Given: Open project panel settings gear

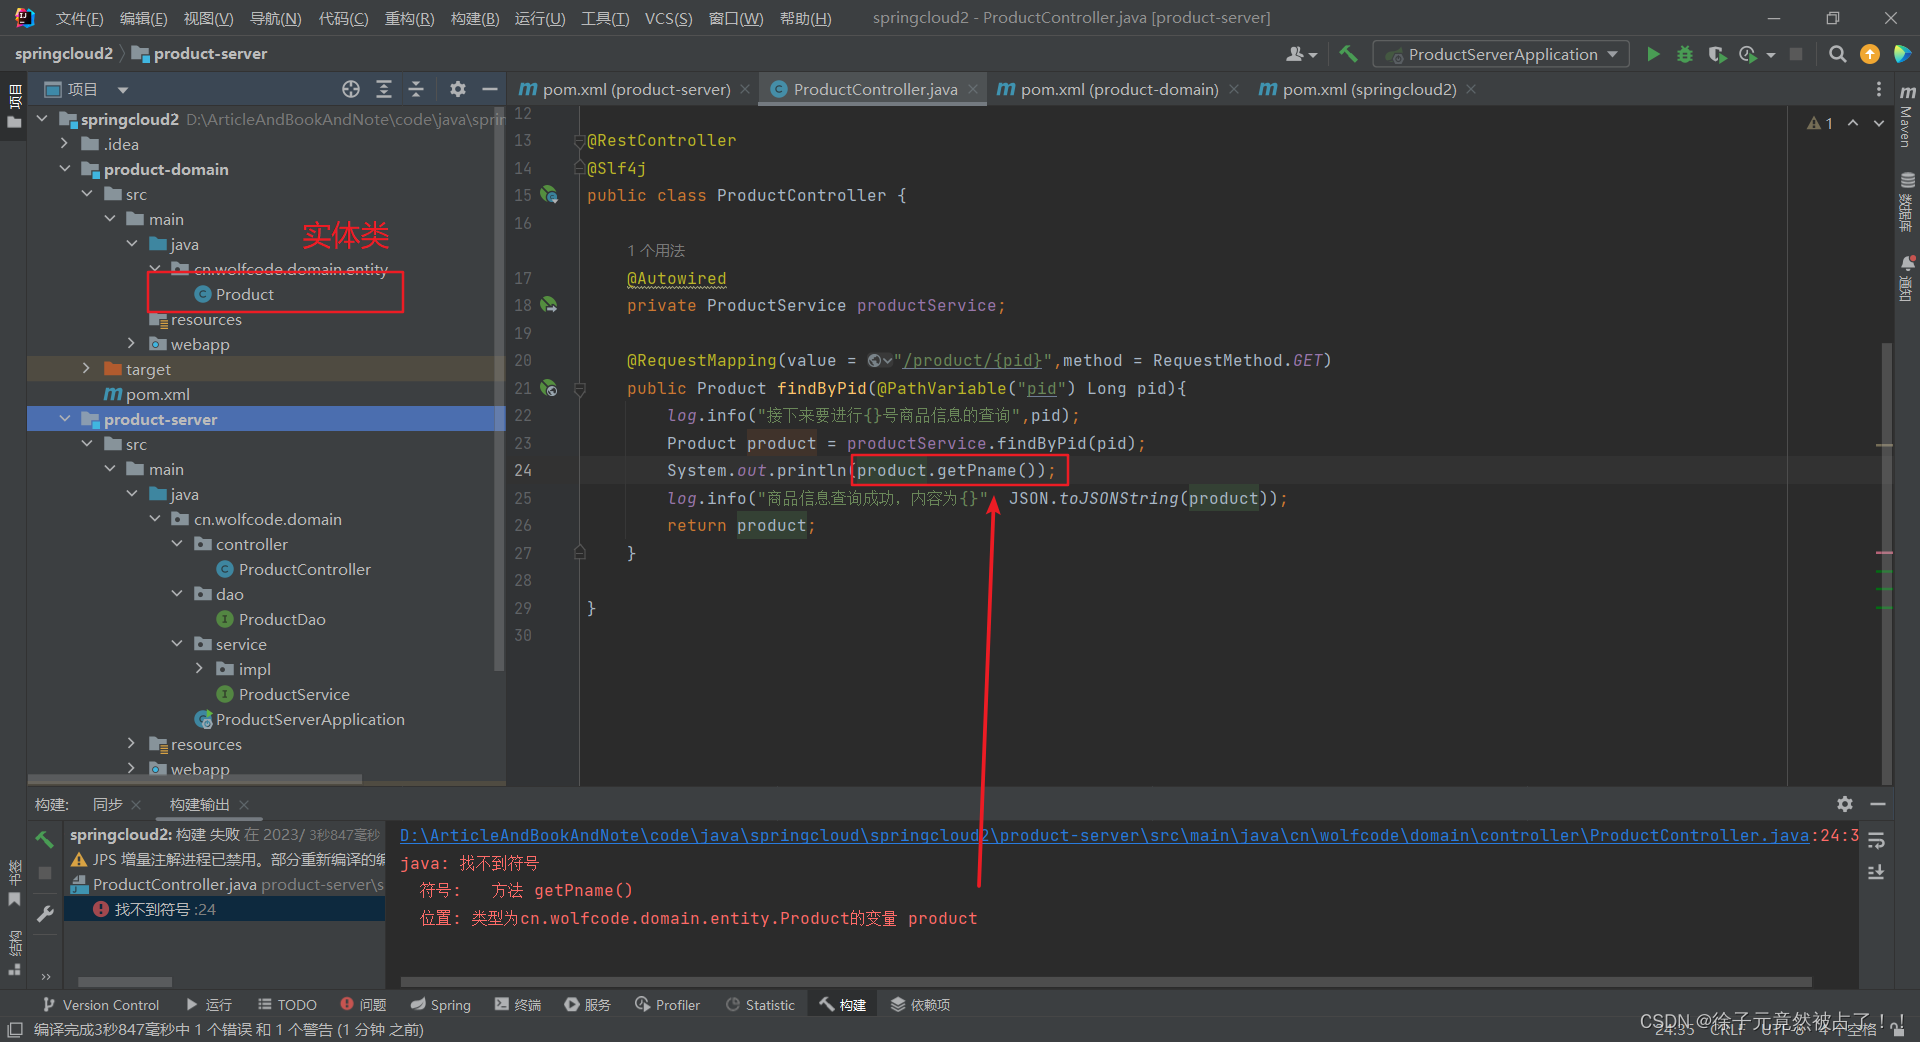Looking at the screenshot, I should 457,89.
